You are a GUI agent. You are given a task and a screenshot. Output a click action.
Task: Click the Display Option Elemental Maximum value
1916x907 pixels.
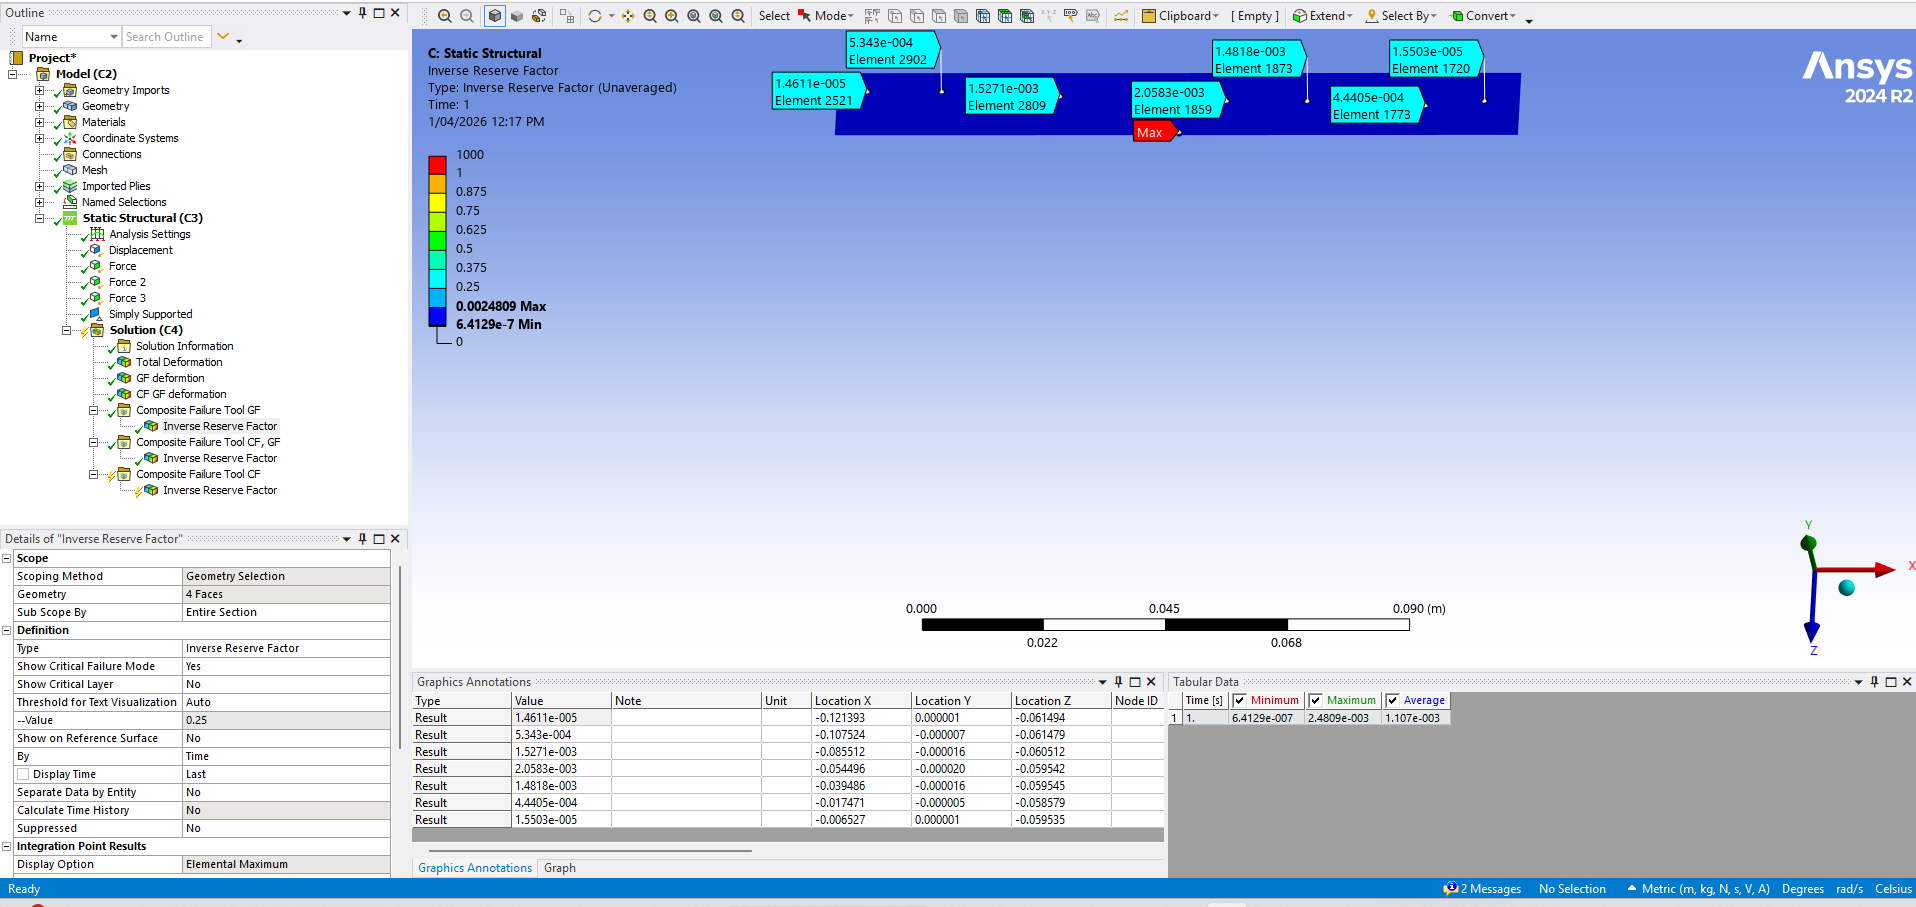tap(286, 864)
